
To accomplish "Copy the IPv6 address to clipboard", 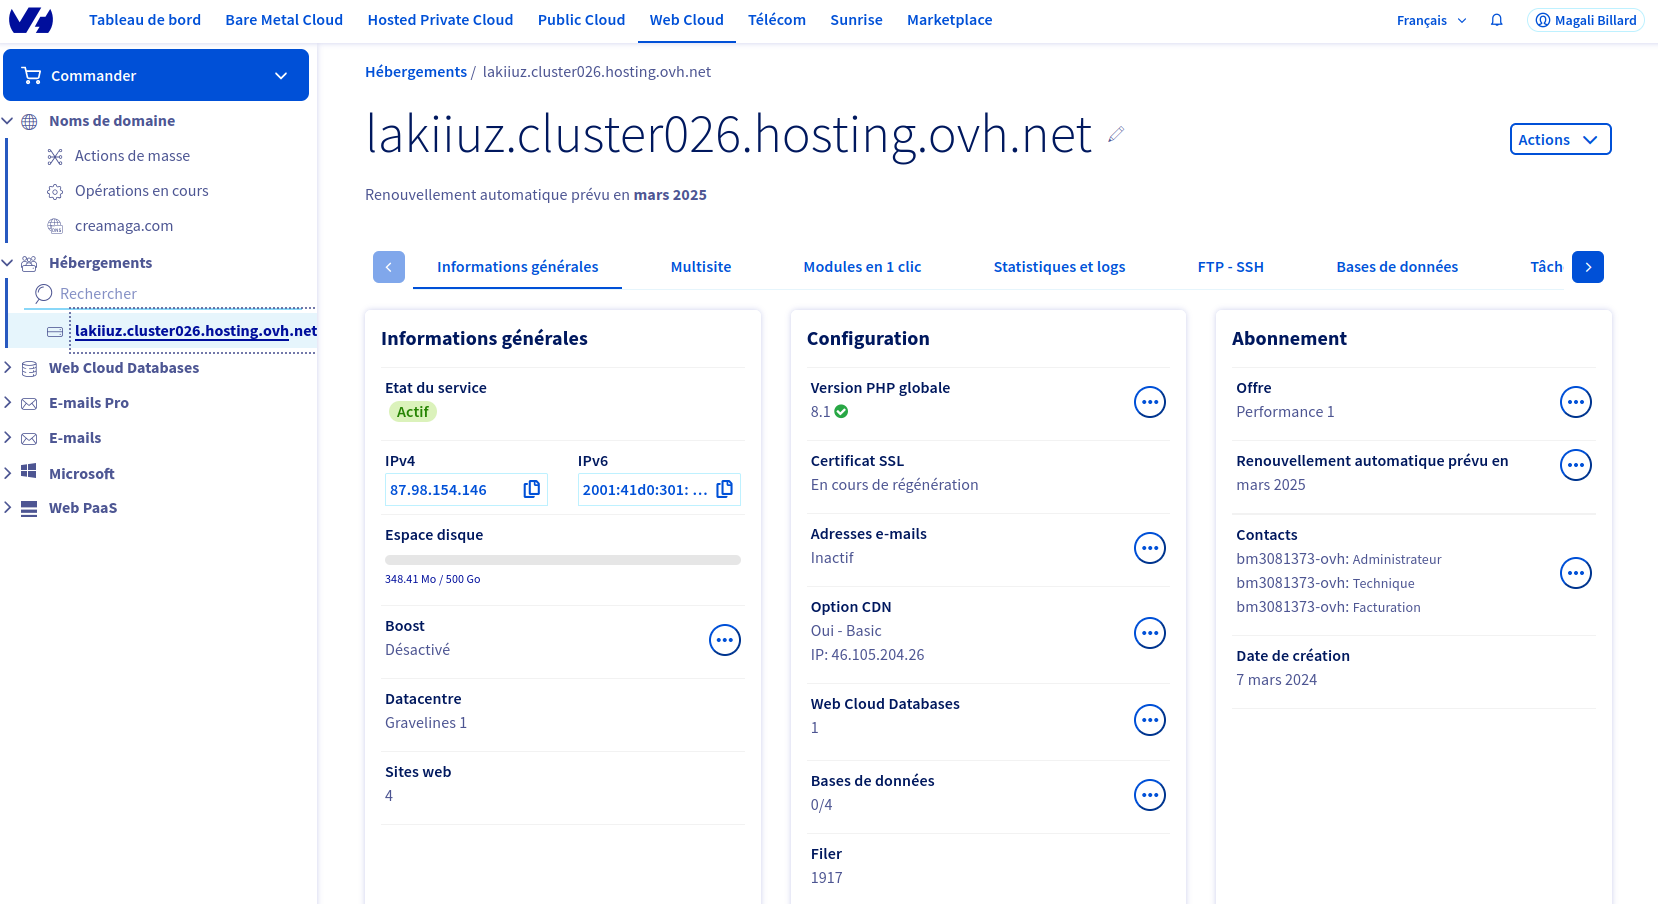I will click(724, 489).
